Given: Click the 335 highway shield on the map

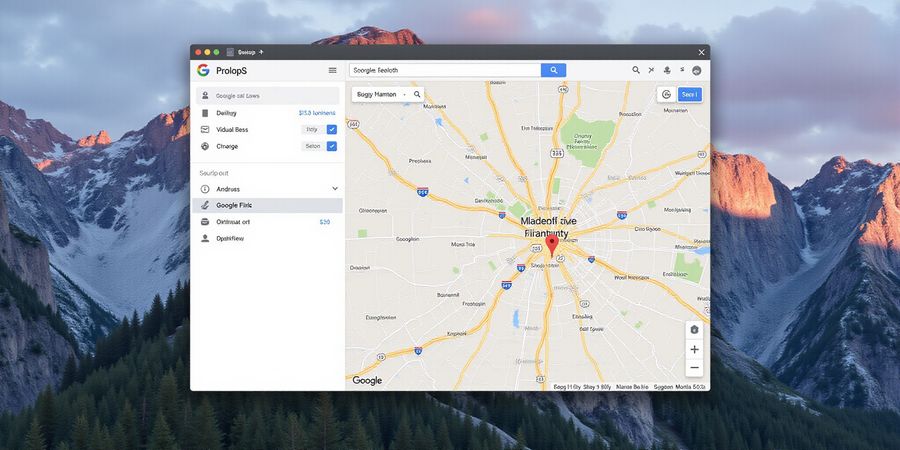Looking at the screenshot, I should point(556,153).
